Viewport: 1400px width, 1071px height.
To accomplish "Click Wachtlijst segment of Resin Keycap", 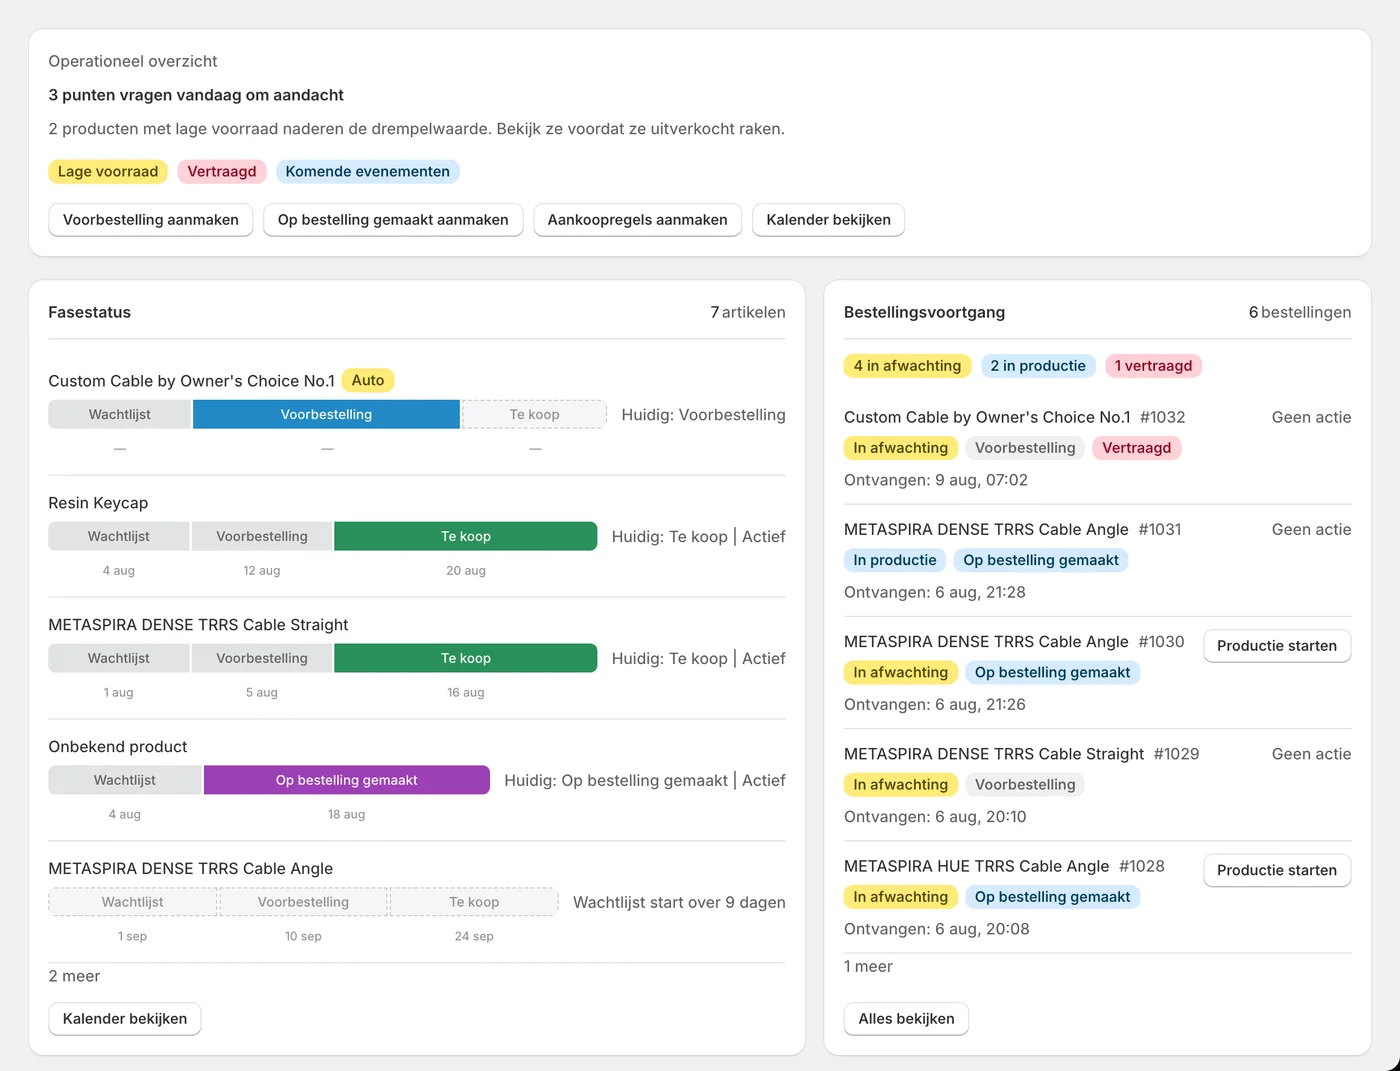I will (119, 536).
